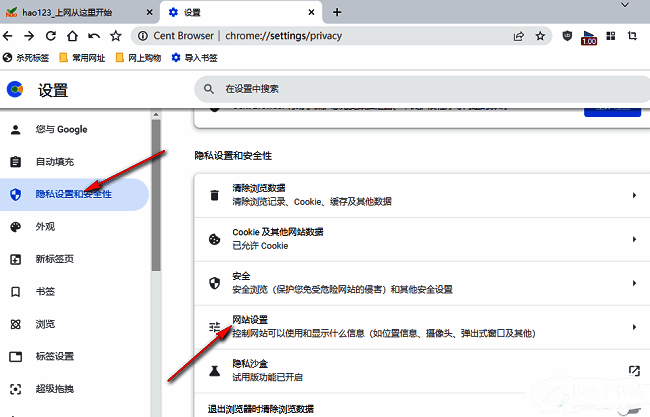
Task: Open a new tab with plus button
Action: click(337, 12)
